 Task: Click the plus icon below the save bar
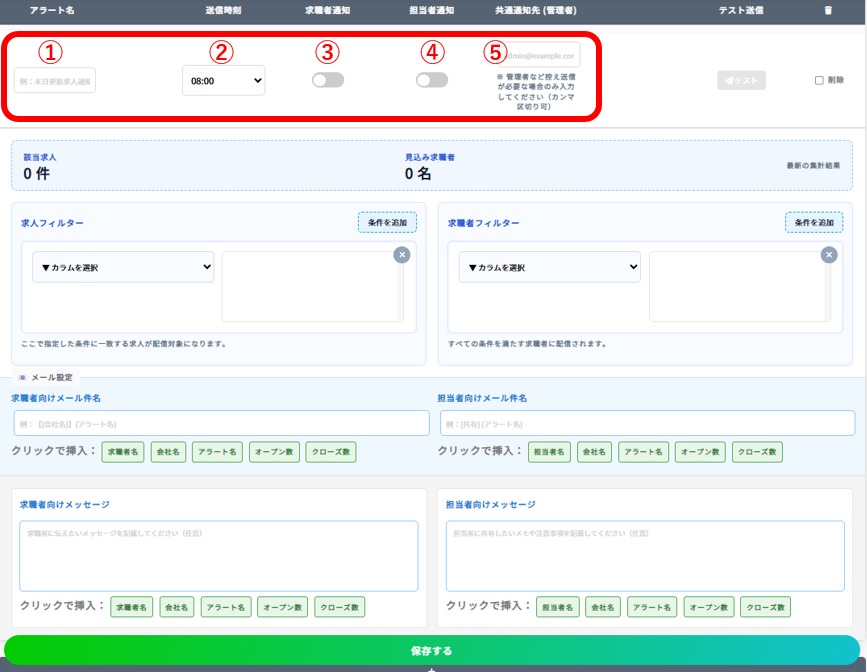click(x=432, y=668)
